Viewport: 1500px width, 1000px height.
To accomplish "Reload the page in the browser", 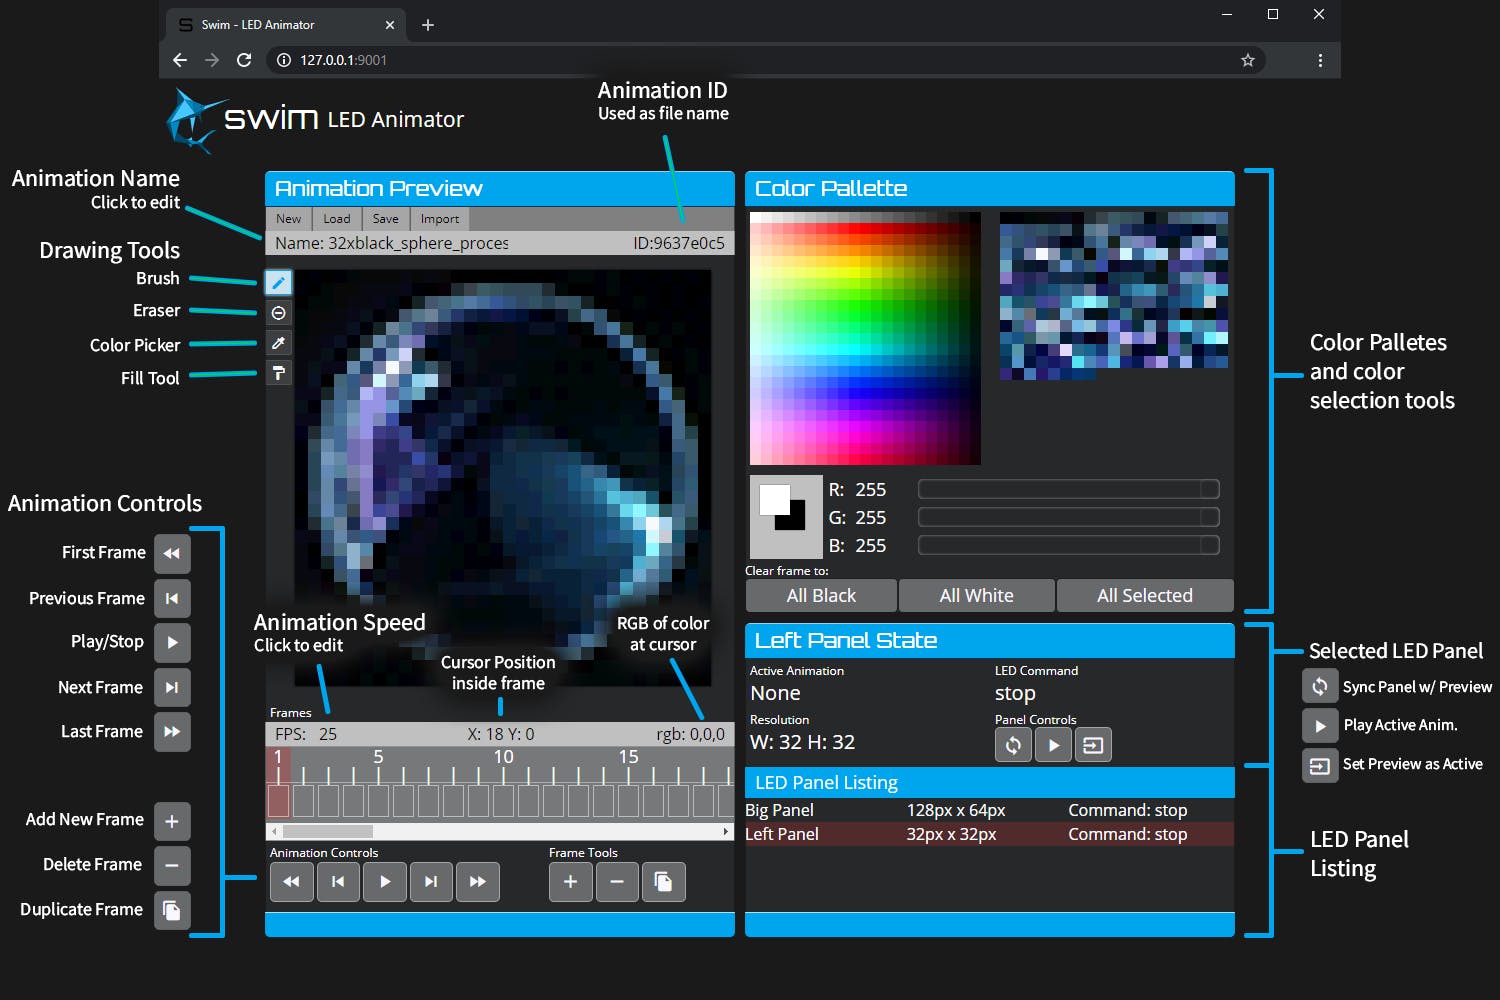I will pyautogui.click(x=244, y=60).
